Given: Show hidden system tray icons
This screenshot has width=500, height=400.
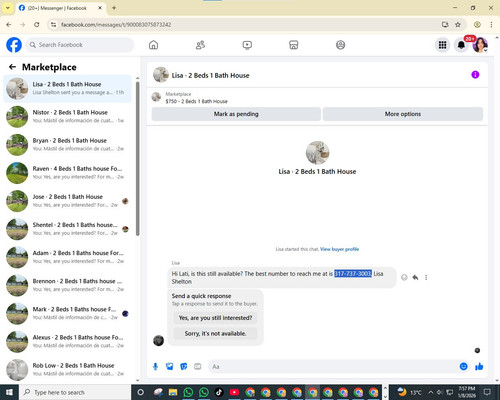Looking at the screenshot, I should pos(430,392).
